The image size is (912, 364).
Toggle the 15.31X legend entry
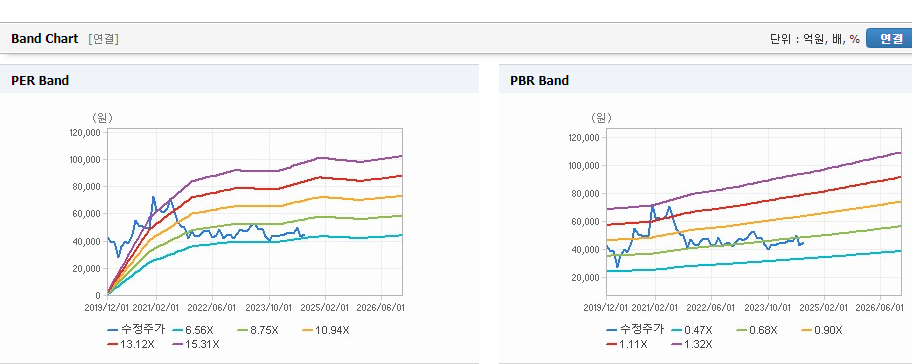(196, 344)
